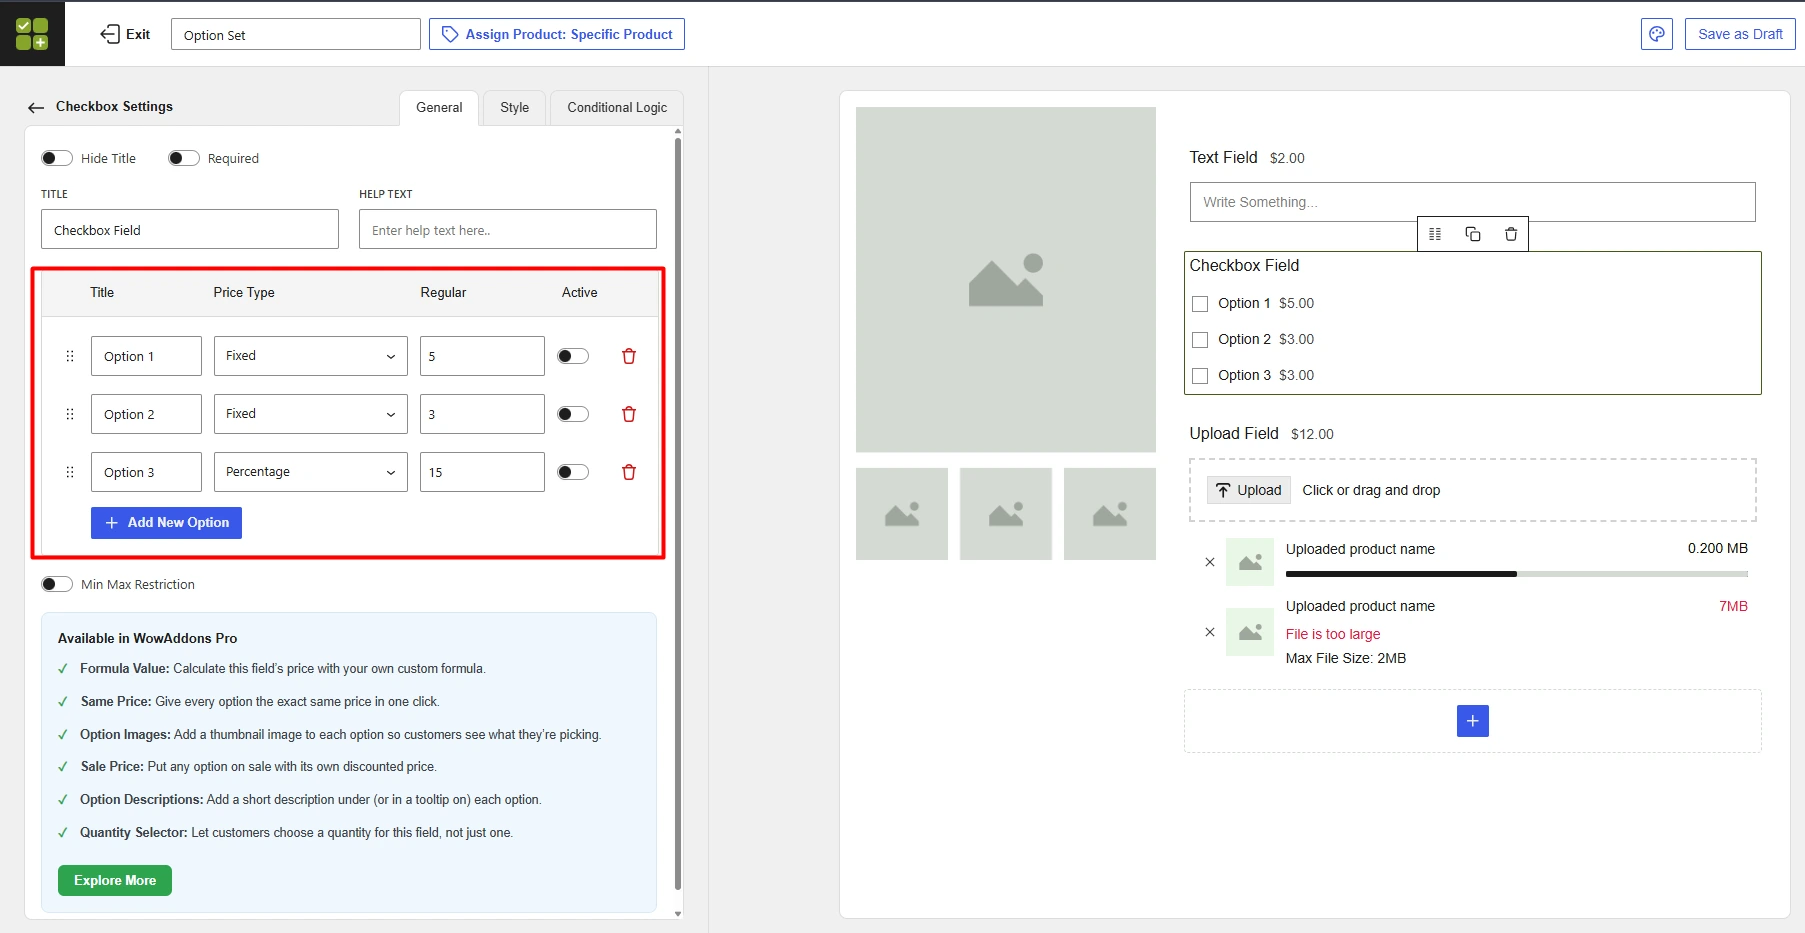
Task: Click Save as Draft
Action: click(1740, 34)
